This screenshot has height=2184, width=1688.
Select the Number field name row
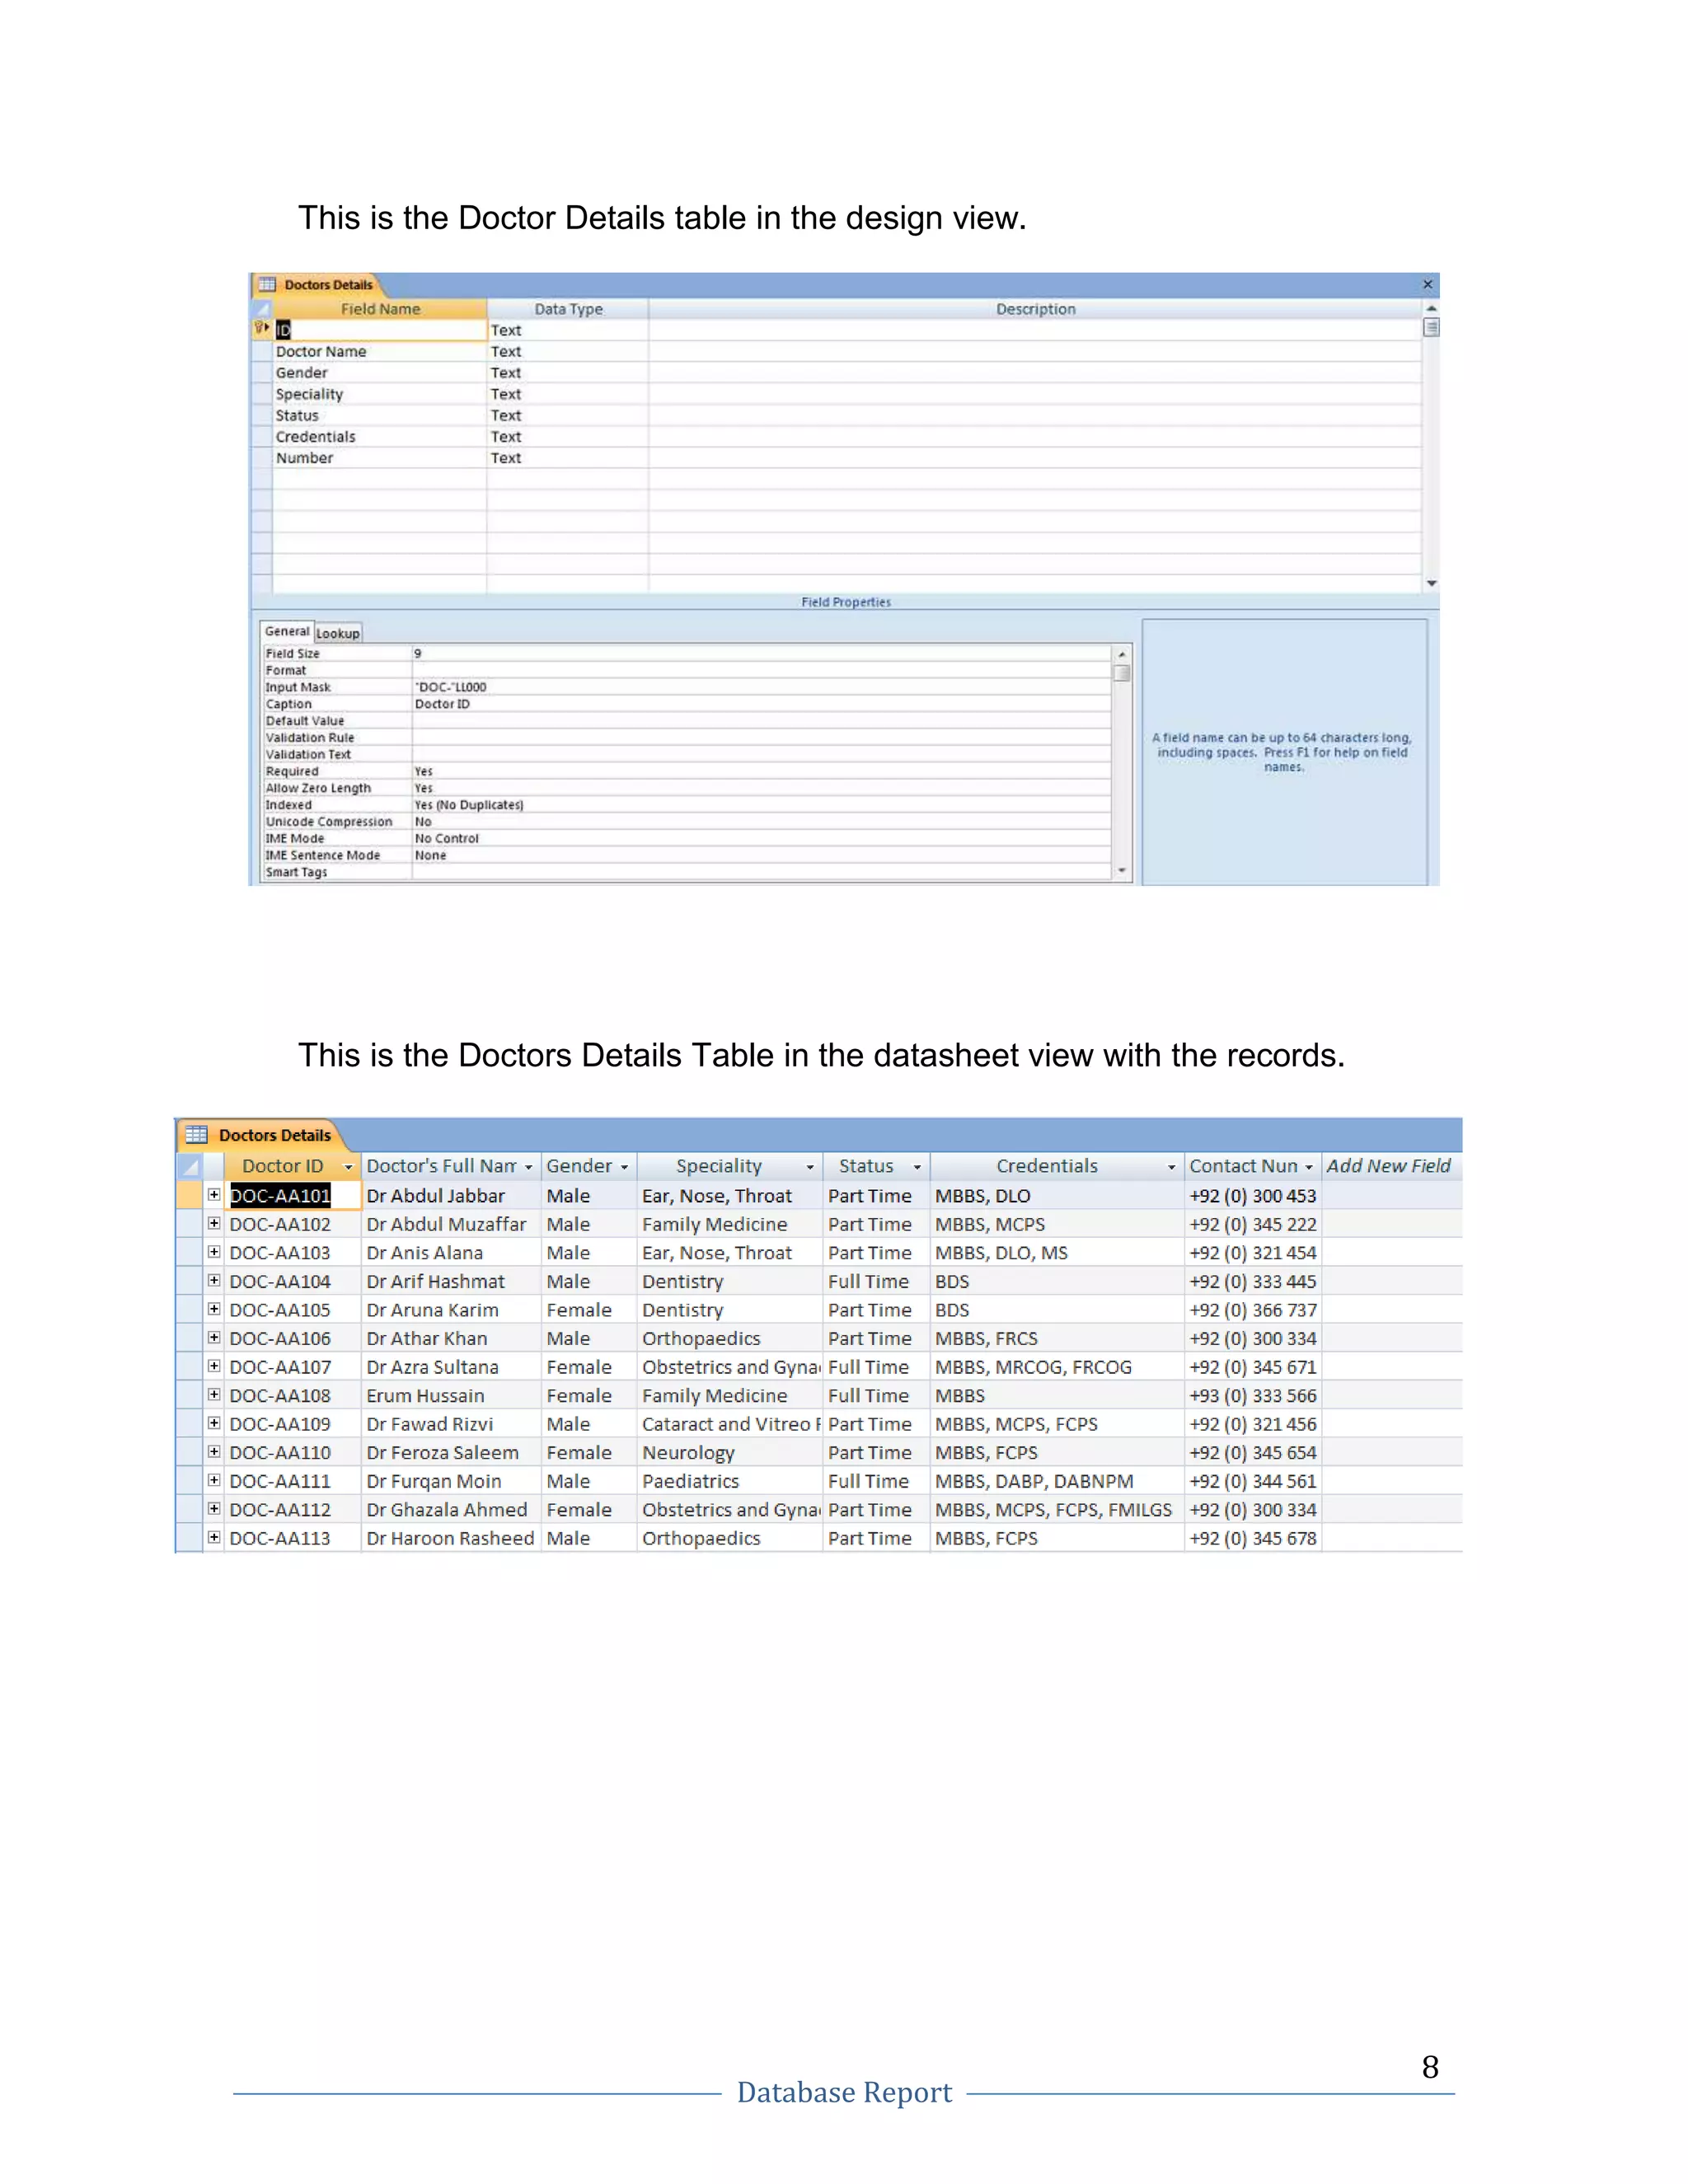[379, 458]
